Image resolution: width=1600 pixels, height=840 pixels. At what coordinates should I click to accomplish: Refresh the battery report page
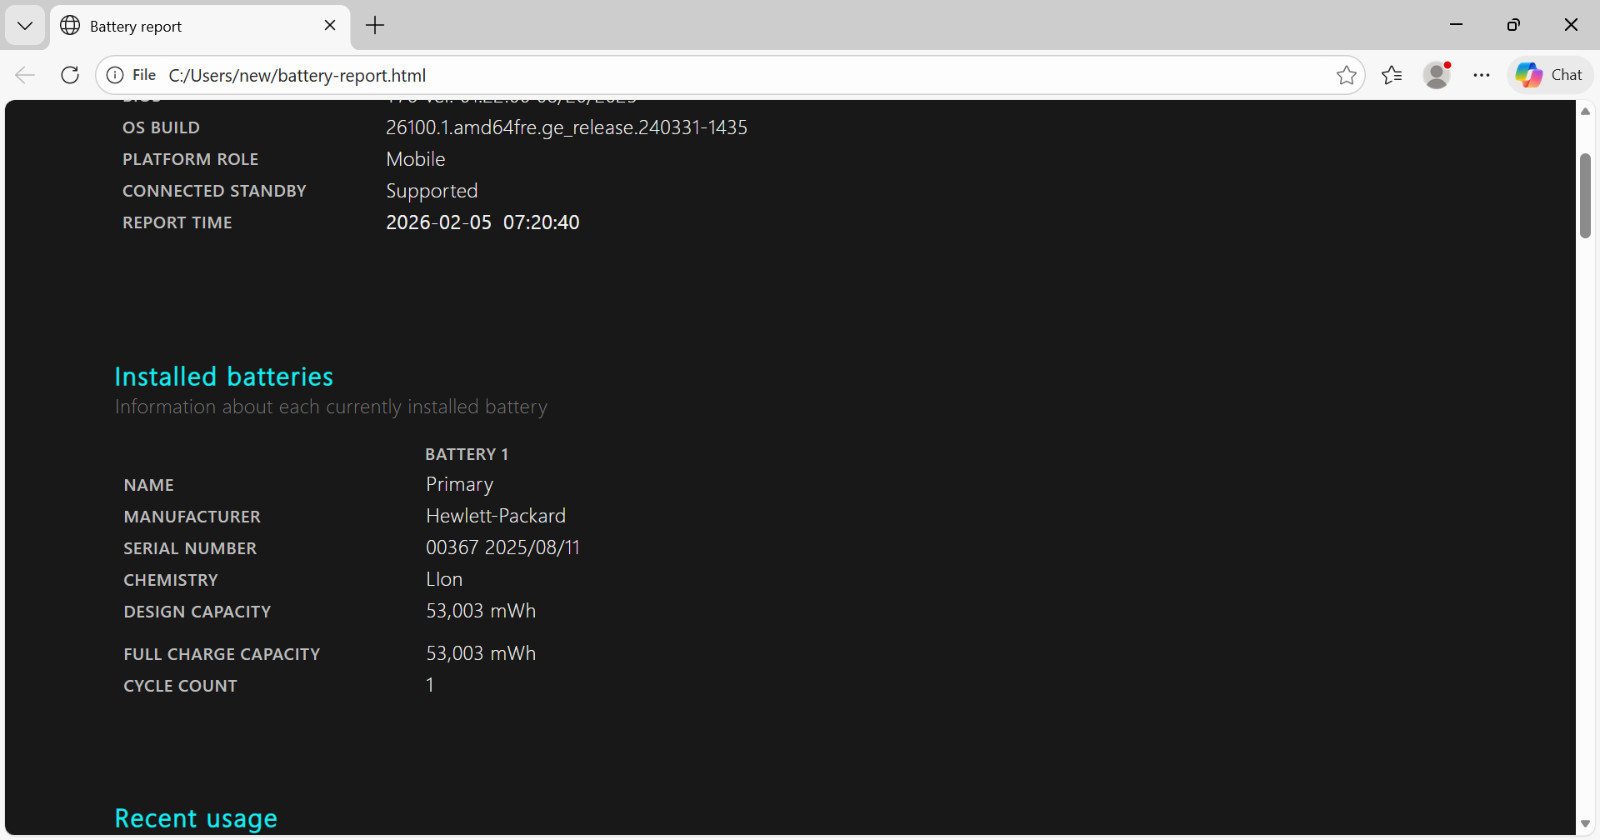click(70, 75)
